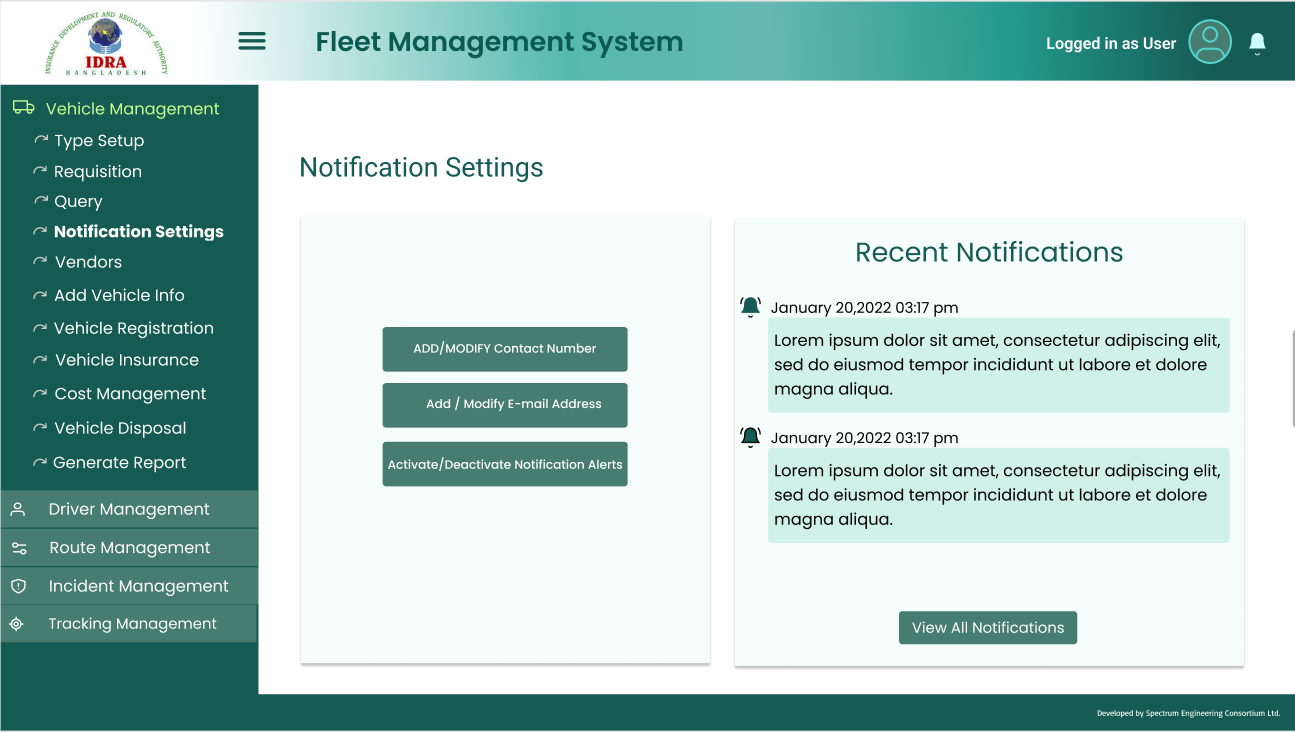The width and height of the screenshot is (1295, 732).
Task: Click the second Lorem ipsum notification message
Action: click(x=998, y=495)
